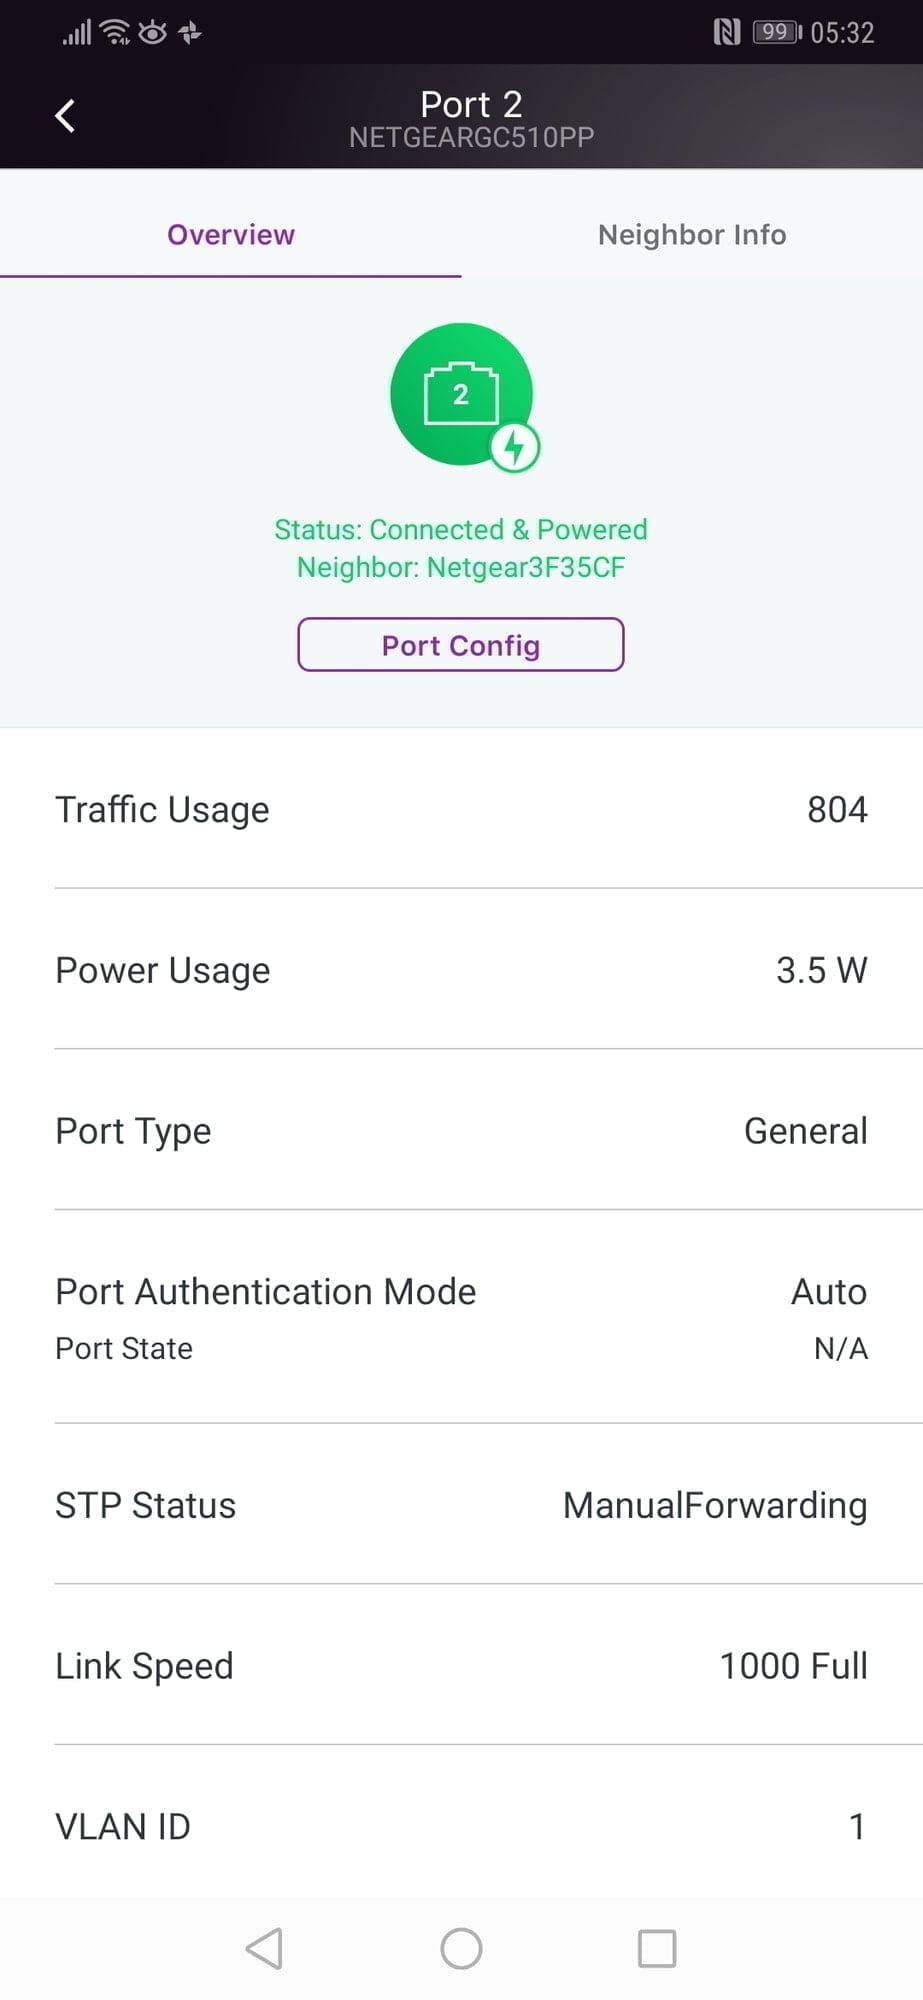This screenshot has height=2000, width=923.
Task: Tap the battery indicator in status bar
Action: pos(777,33)
